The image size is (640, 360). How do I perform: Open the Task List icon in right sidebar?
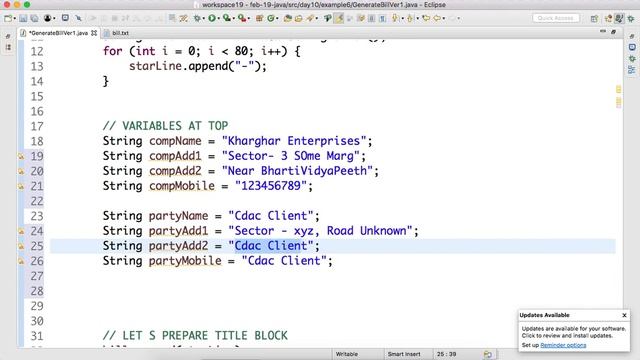[x=632, y=47]
